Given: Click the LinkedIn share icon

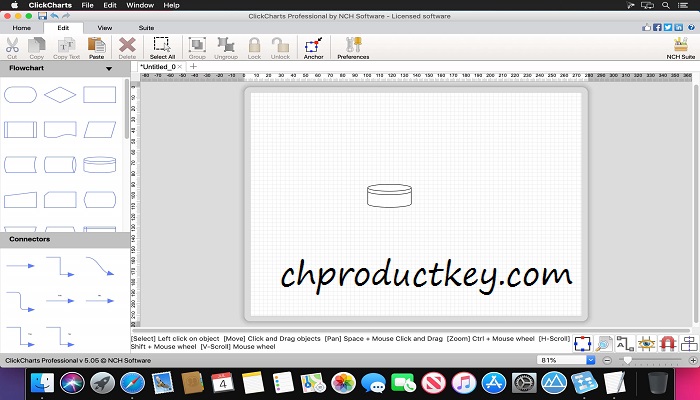Looking at the screenshot, I should pyautogui.click(x=679, y=27).
